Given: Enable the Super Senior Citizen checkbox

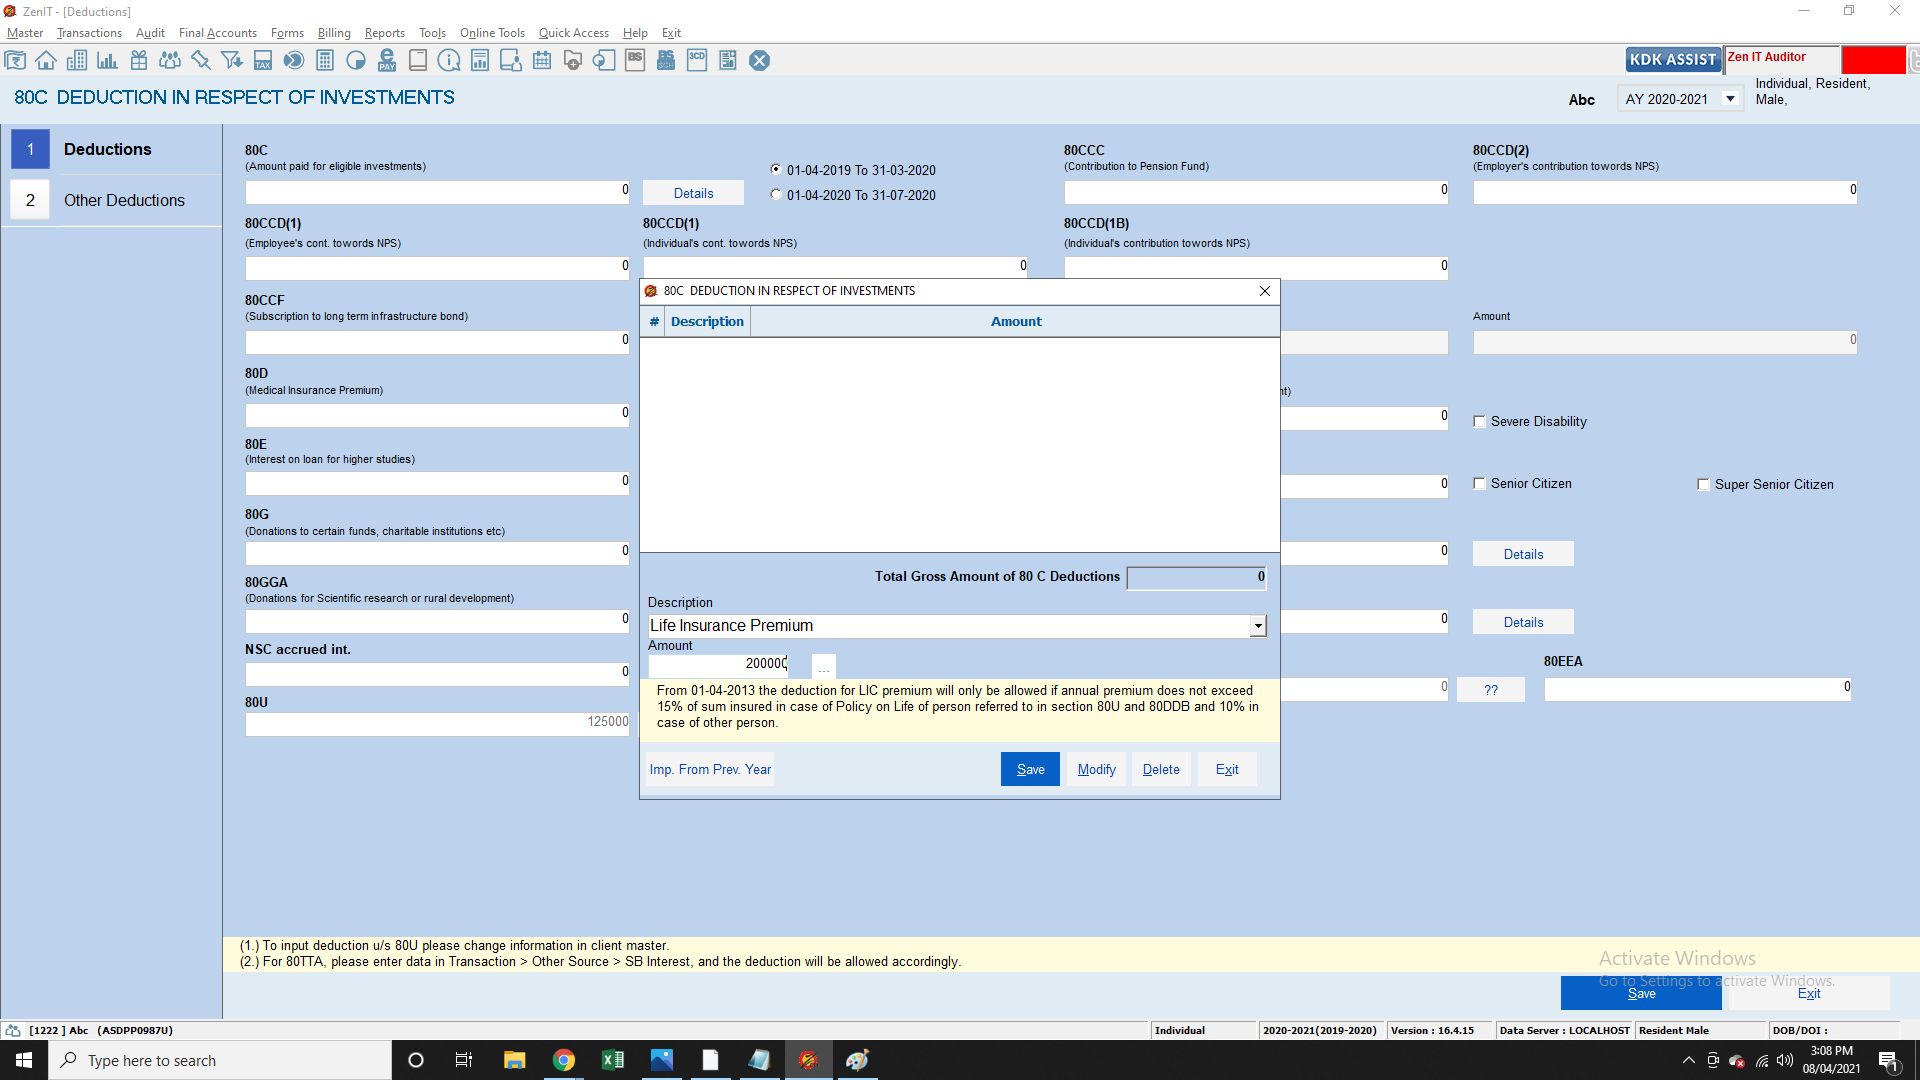Looking at the screenshot, I should pos(1703,485).
